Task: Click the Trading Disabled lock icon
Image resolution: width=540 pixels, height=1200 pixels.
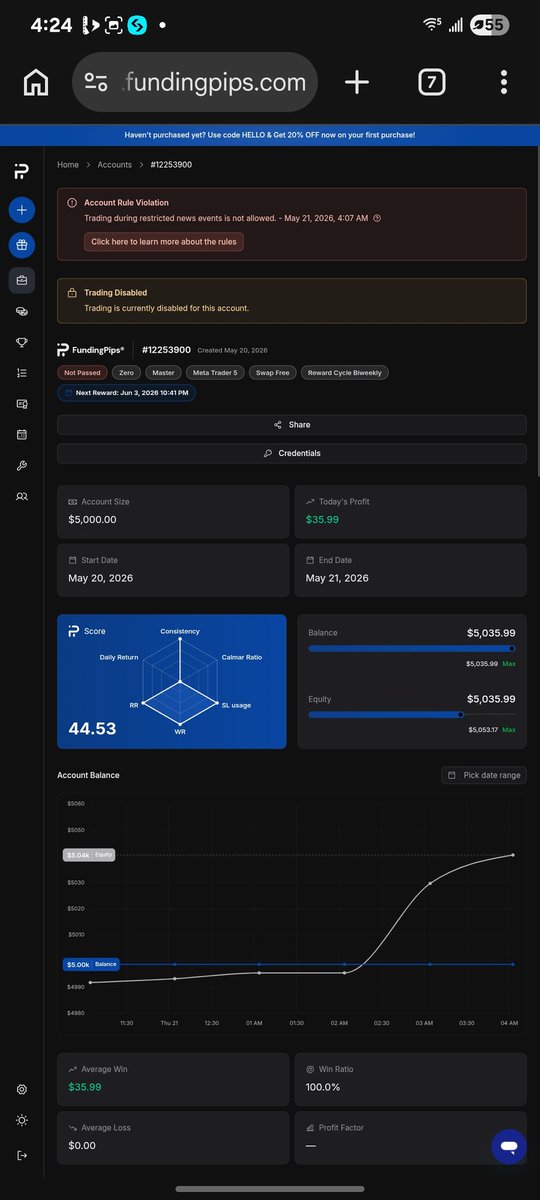Action: tap(72, 293)
